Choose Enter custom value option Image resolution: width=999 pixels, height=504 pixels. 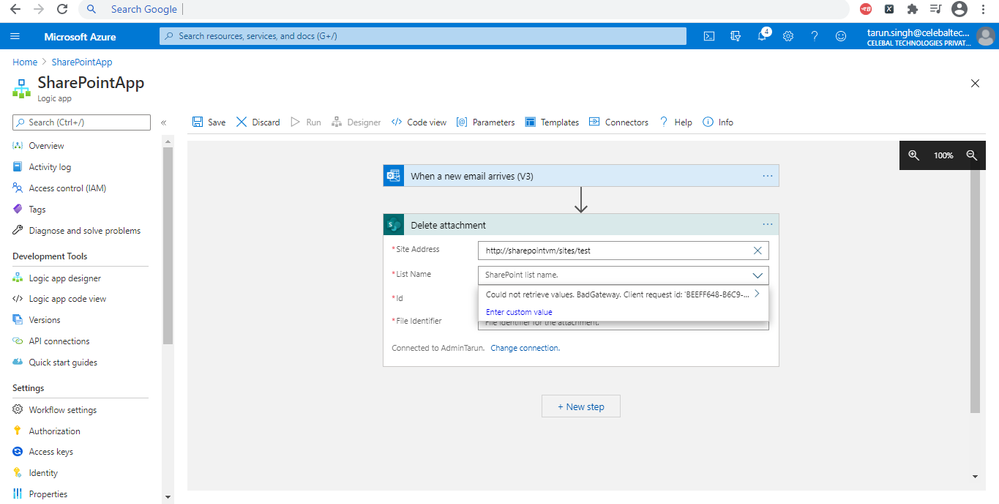tap(519, 312)
